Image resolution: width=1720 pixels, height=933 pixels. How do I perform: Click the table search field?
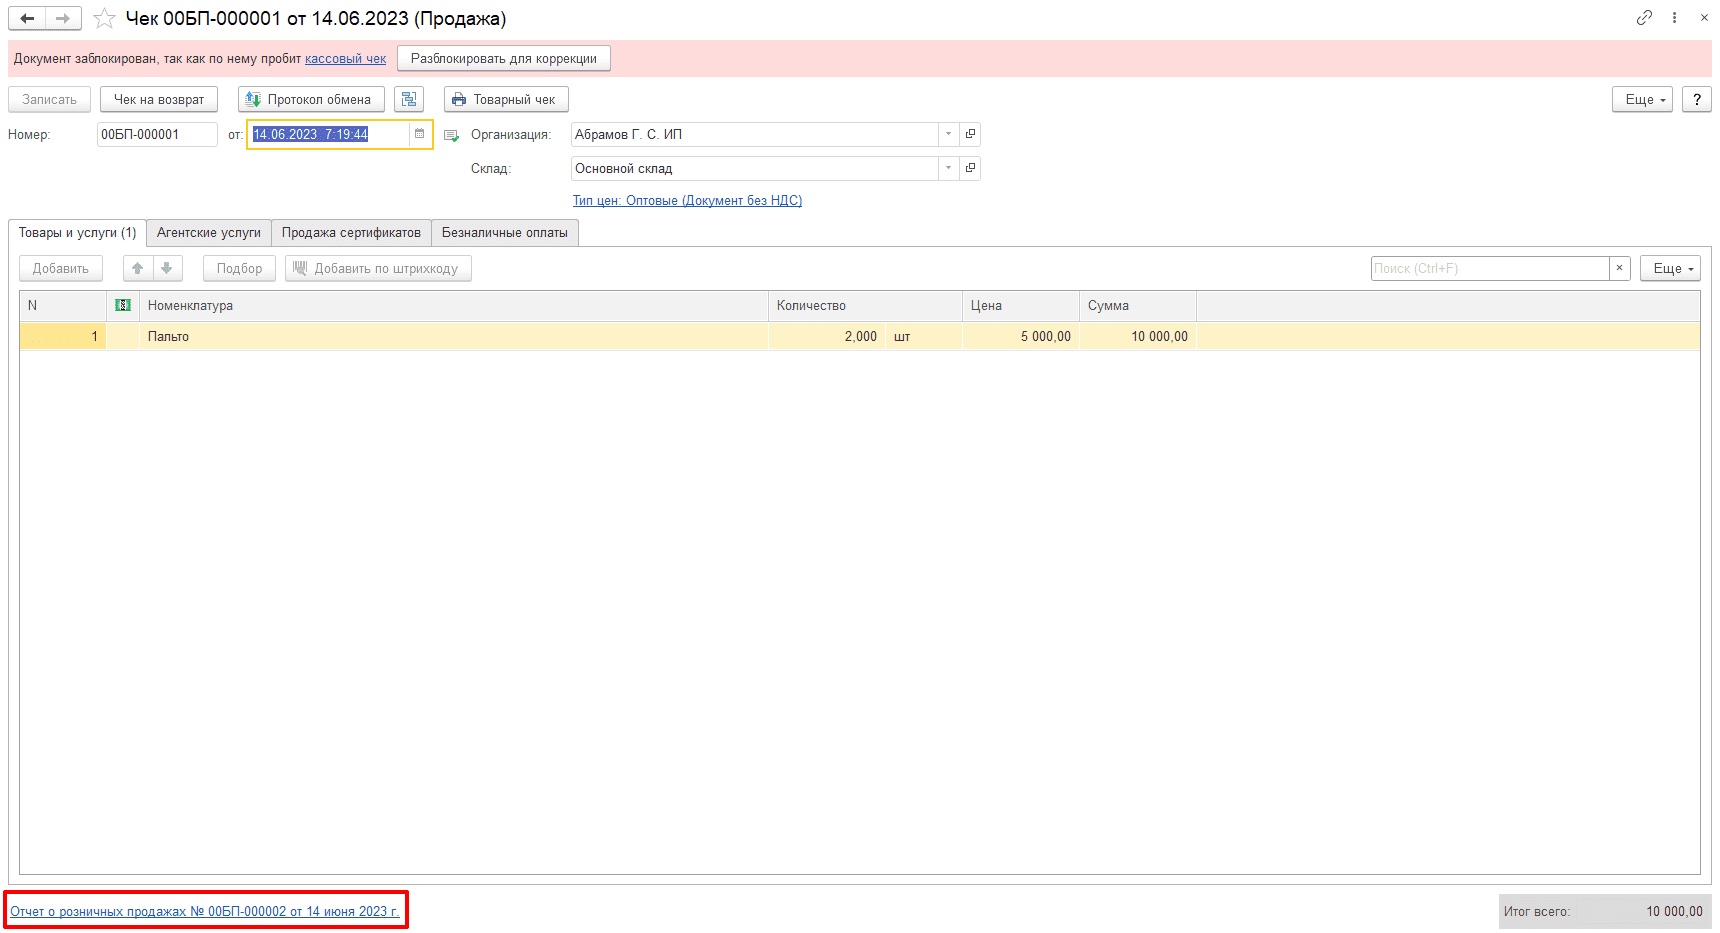(x=1490, y=268)
